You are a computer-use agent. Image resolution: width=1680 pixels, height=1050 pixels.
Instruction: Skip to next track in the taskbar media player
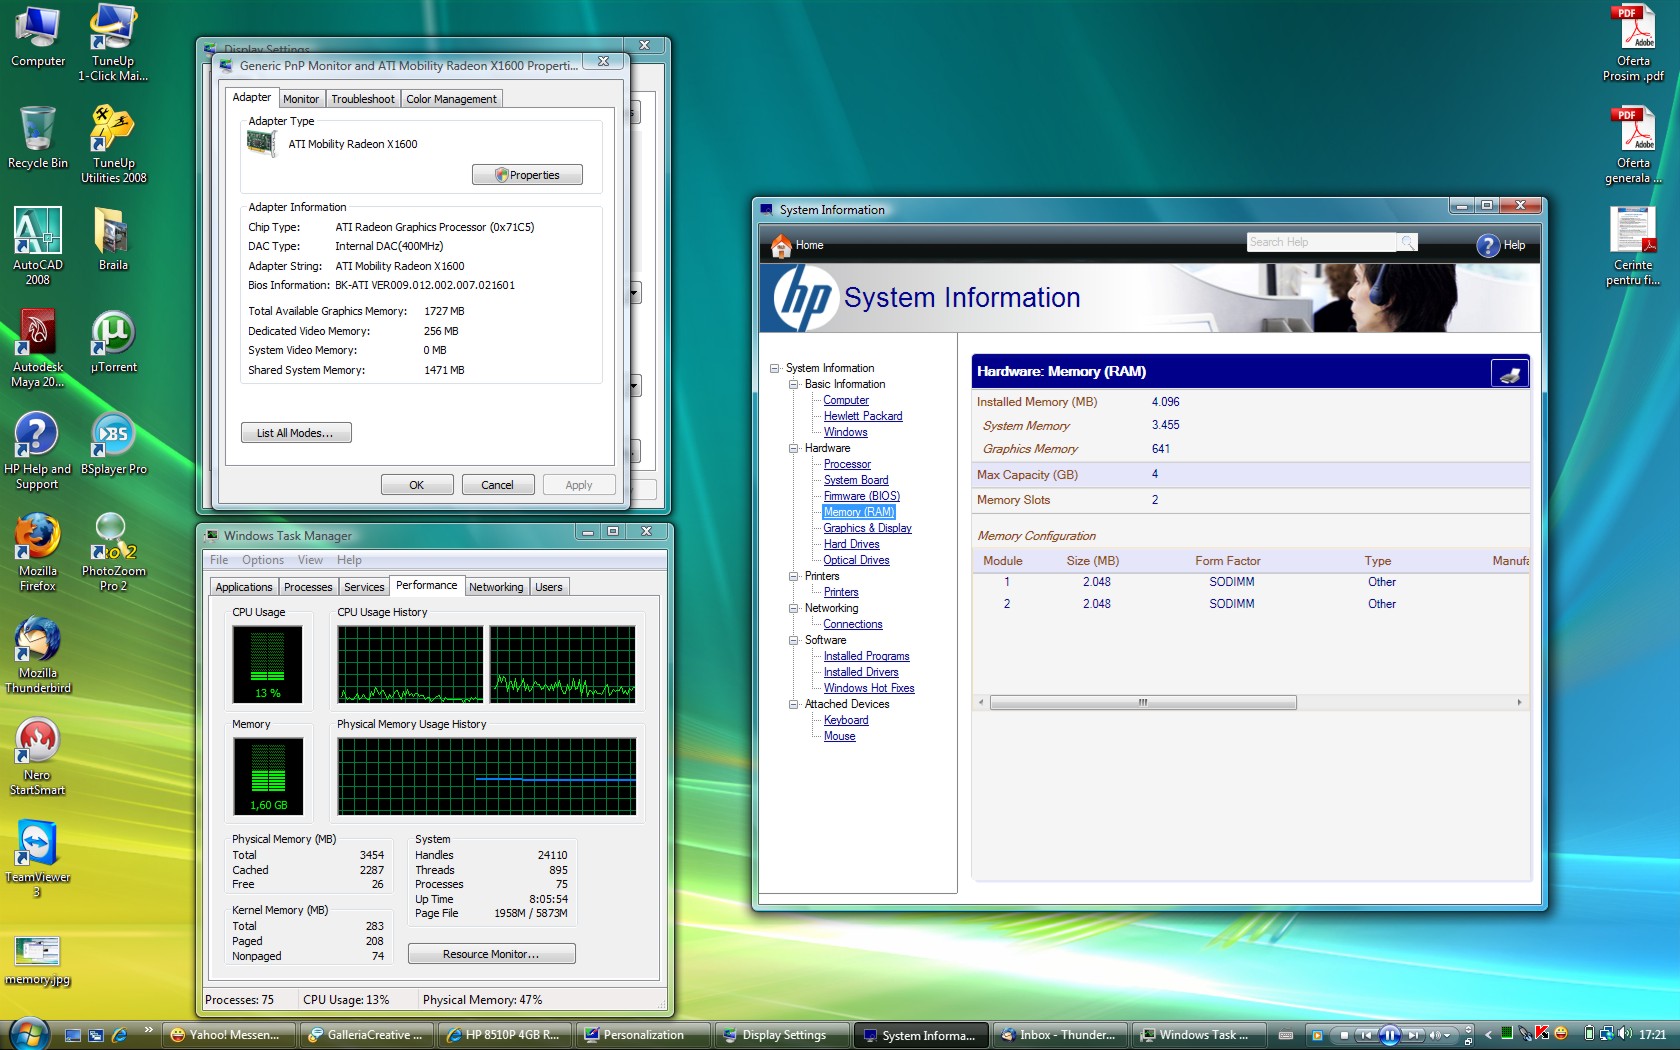coord(1413,1035)
